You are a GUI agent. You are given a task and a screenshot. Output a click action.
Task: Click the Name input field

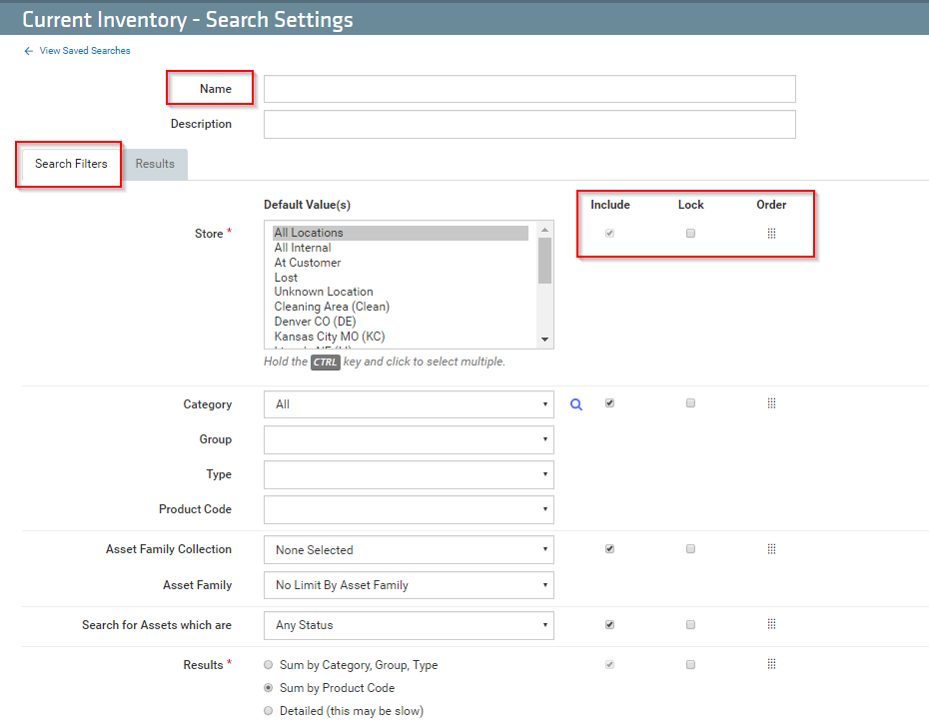click(530, 89)
